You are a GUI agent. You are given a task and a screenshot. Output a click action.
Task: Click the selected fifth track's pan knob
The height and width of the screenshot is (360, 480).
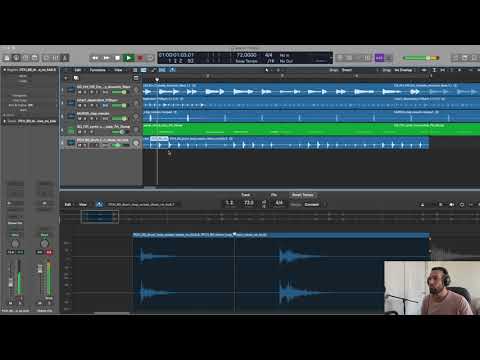(x=136, y=143)
